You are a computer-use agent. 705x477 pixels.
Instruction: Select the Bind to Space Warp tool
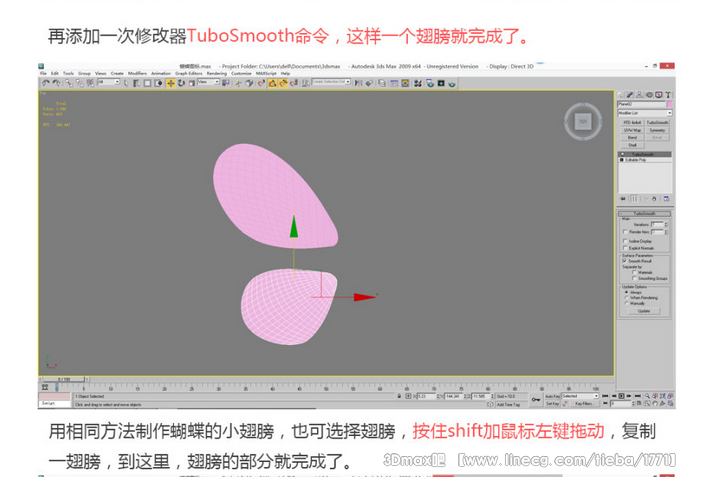(90, 83)
